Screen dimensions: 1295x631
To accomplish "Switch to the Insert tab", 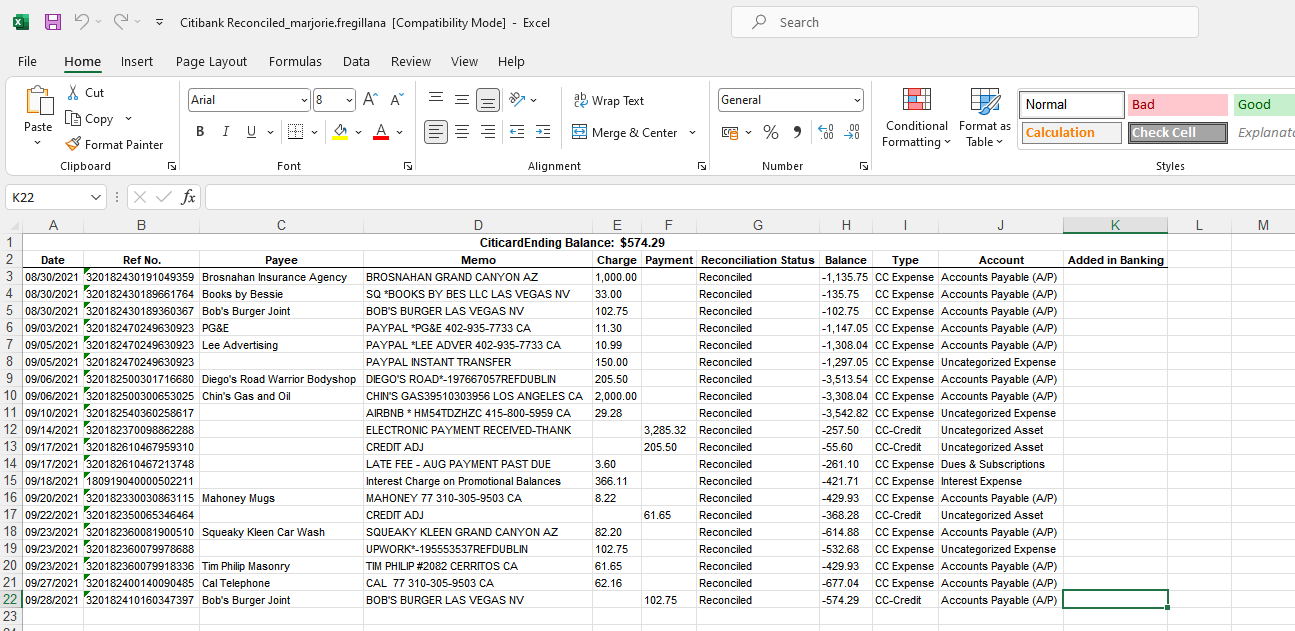I will [x=137, y=61].
